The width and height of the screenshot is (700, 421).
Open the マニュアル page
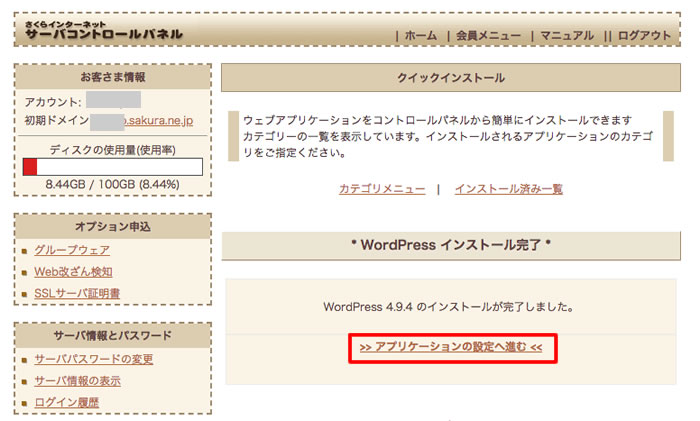[567, 35]
